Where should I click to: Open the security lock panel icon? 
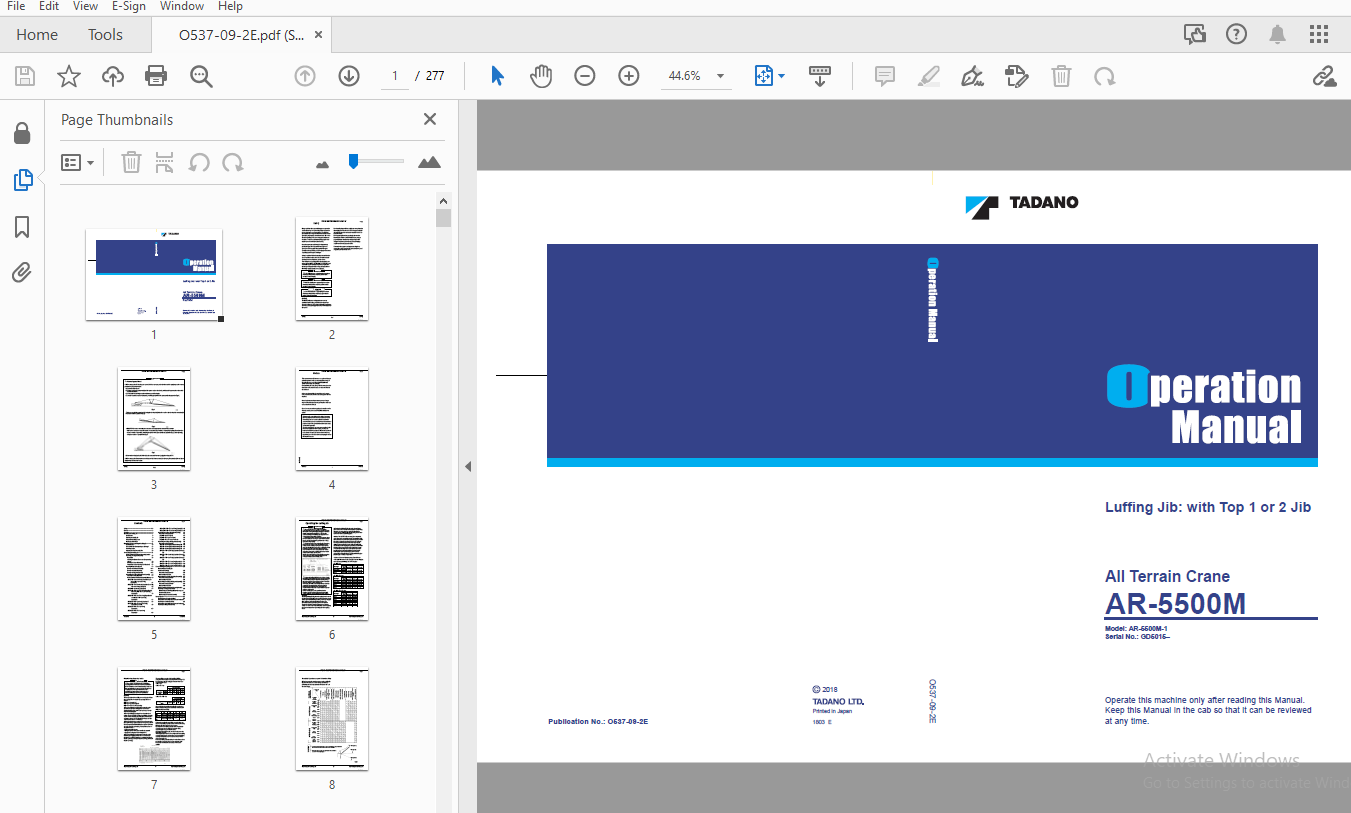22,133
